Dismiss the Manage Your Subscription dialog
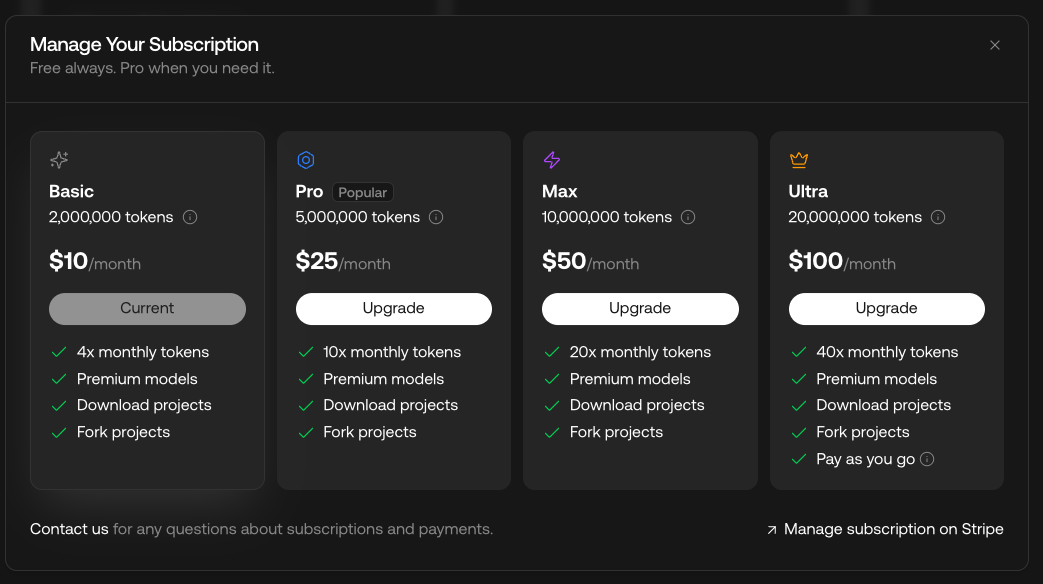Image resolution: width=1043 pixels, height=584 pixels. [995, 45]
